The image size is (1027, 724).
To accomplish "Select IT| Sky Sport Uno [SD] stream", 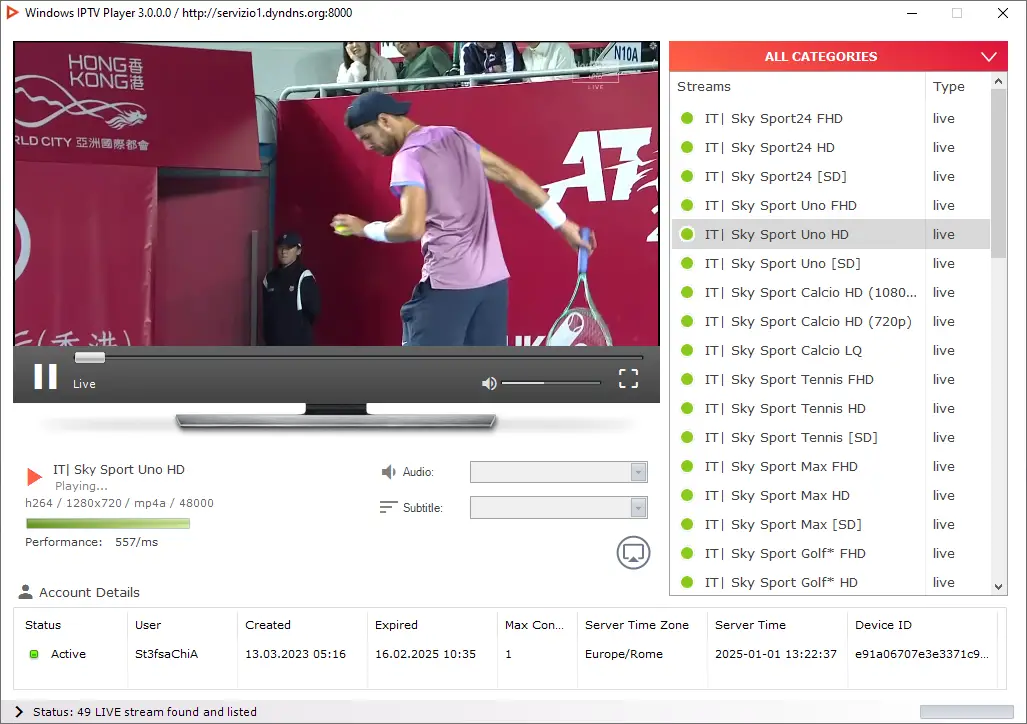I will click(831, 263).
